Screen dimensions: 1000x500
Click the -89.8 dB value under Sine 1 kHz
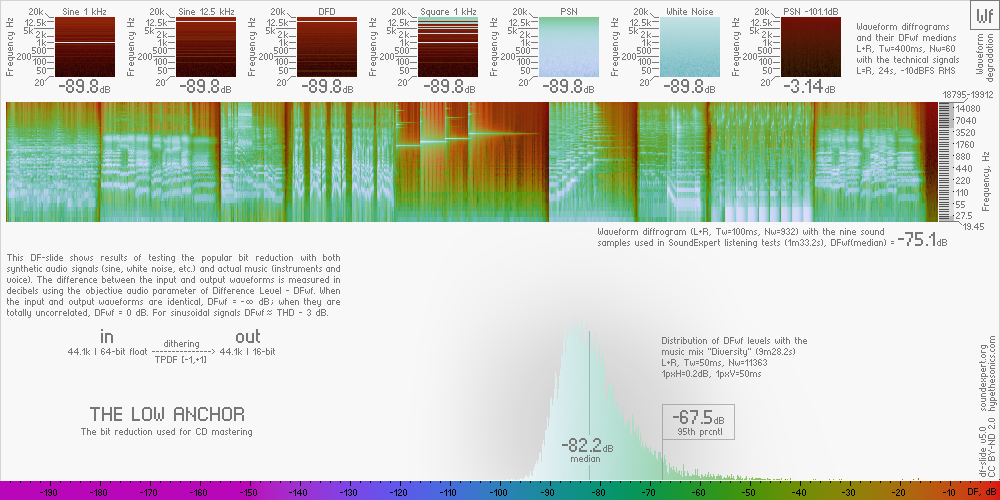[85, 87]
